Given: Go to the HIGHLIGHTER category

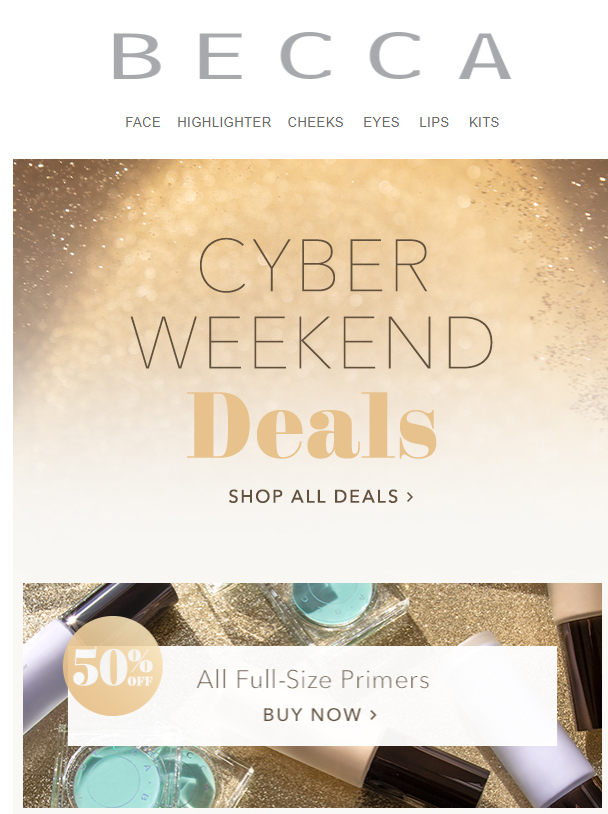Looking at the screenshot, I should (x=224, y=122).
